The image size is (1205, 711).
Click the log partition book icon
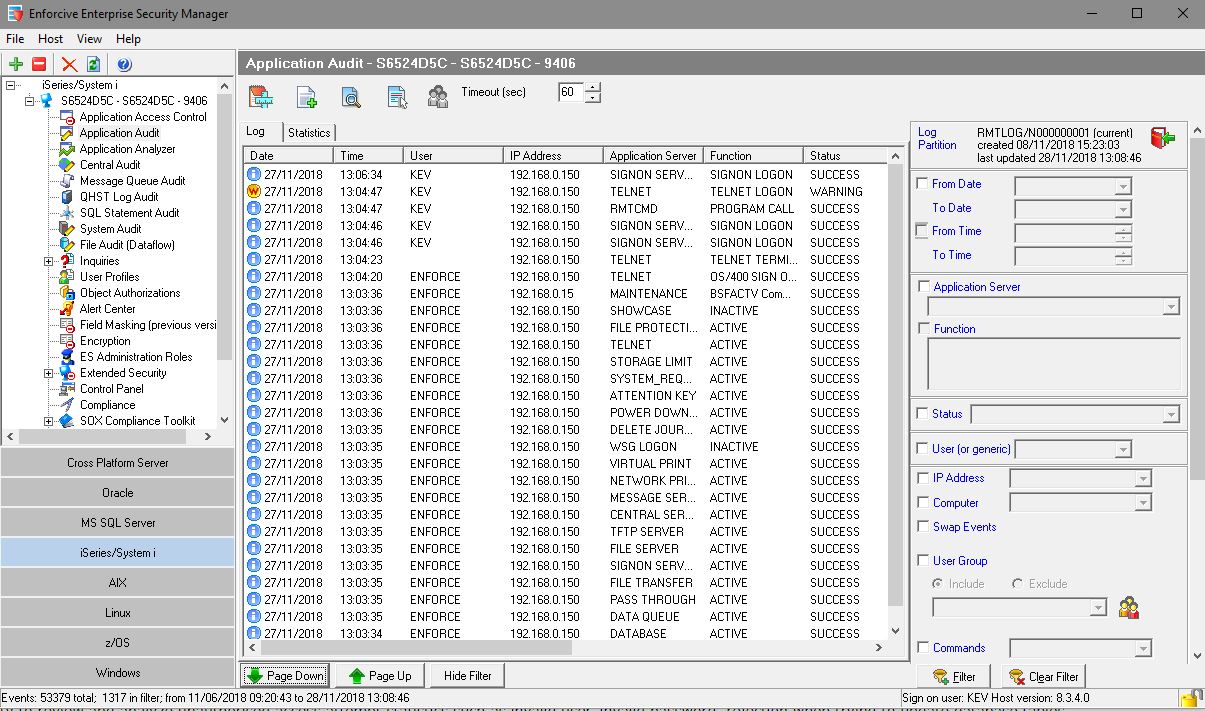coord(1162,138)
